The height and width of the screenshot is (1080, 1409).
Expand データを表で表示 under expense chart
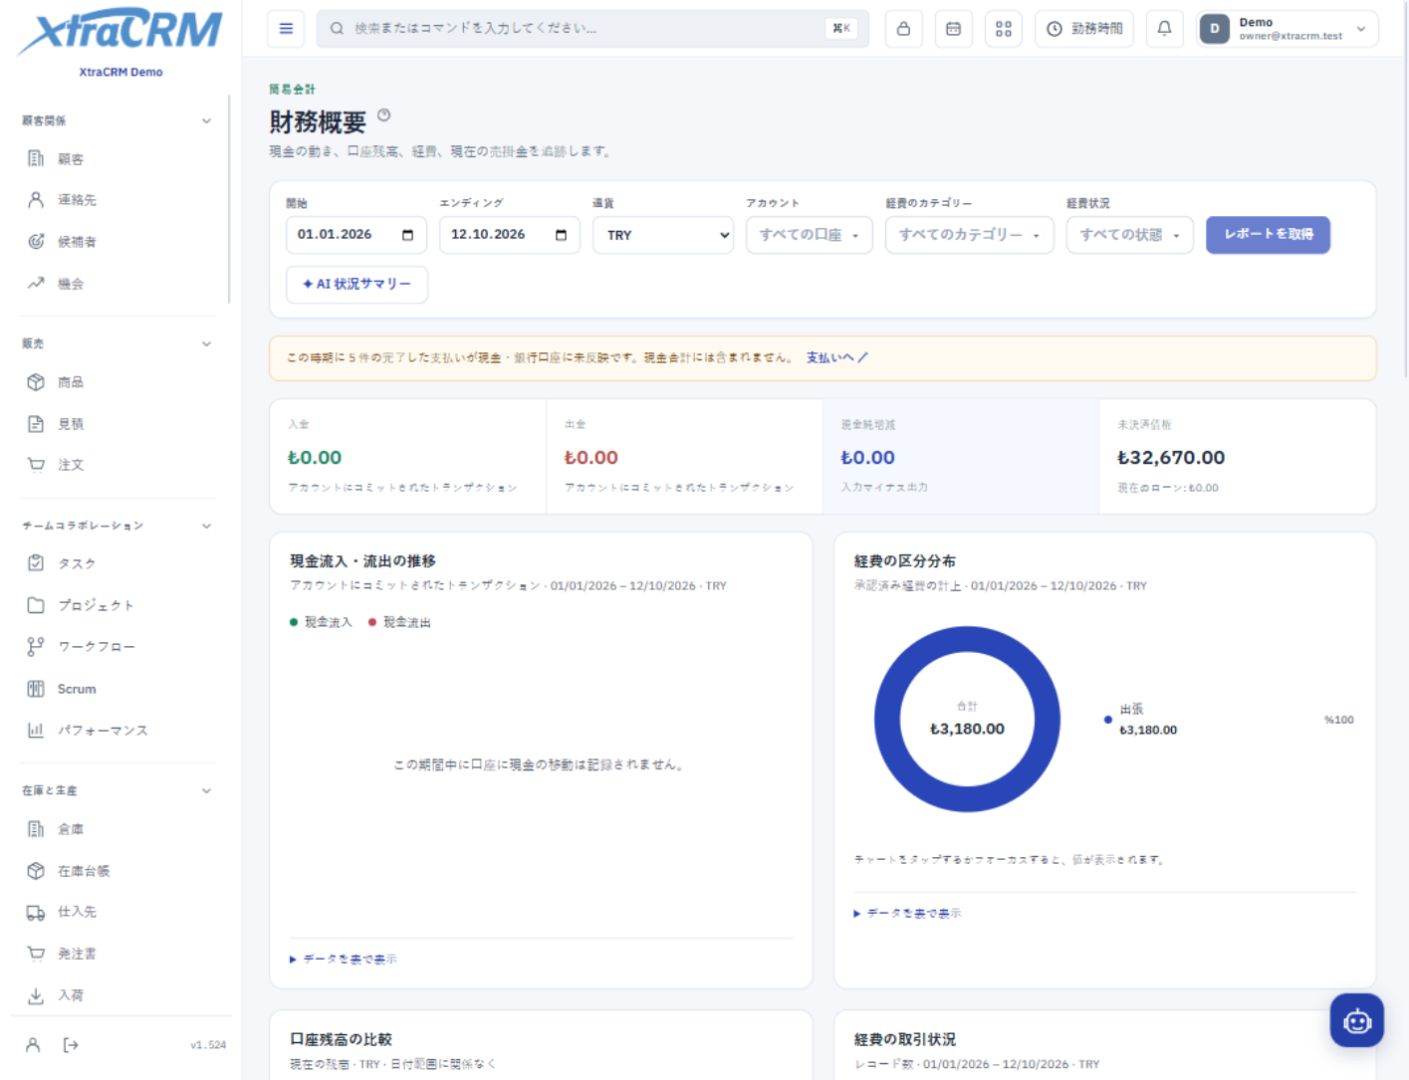(907, 913)
